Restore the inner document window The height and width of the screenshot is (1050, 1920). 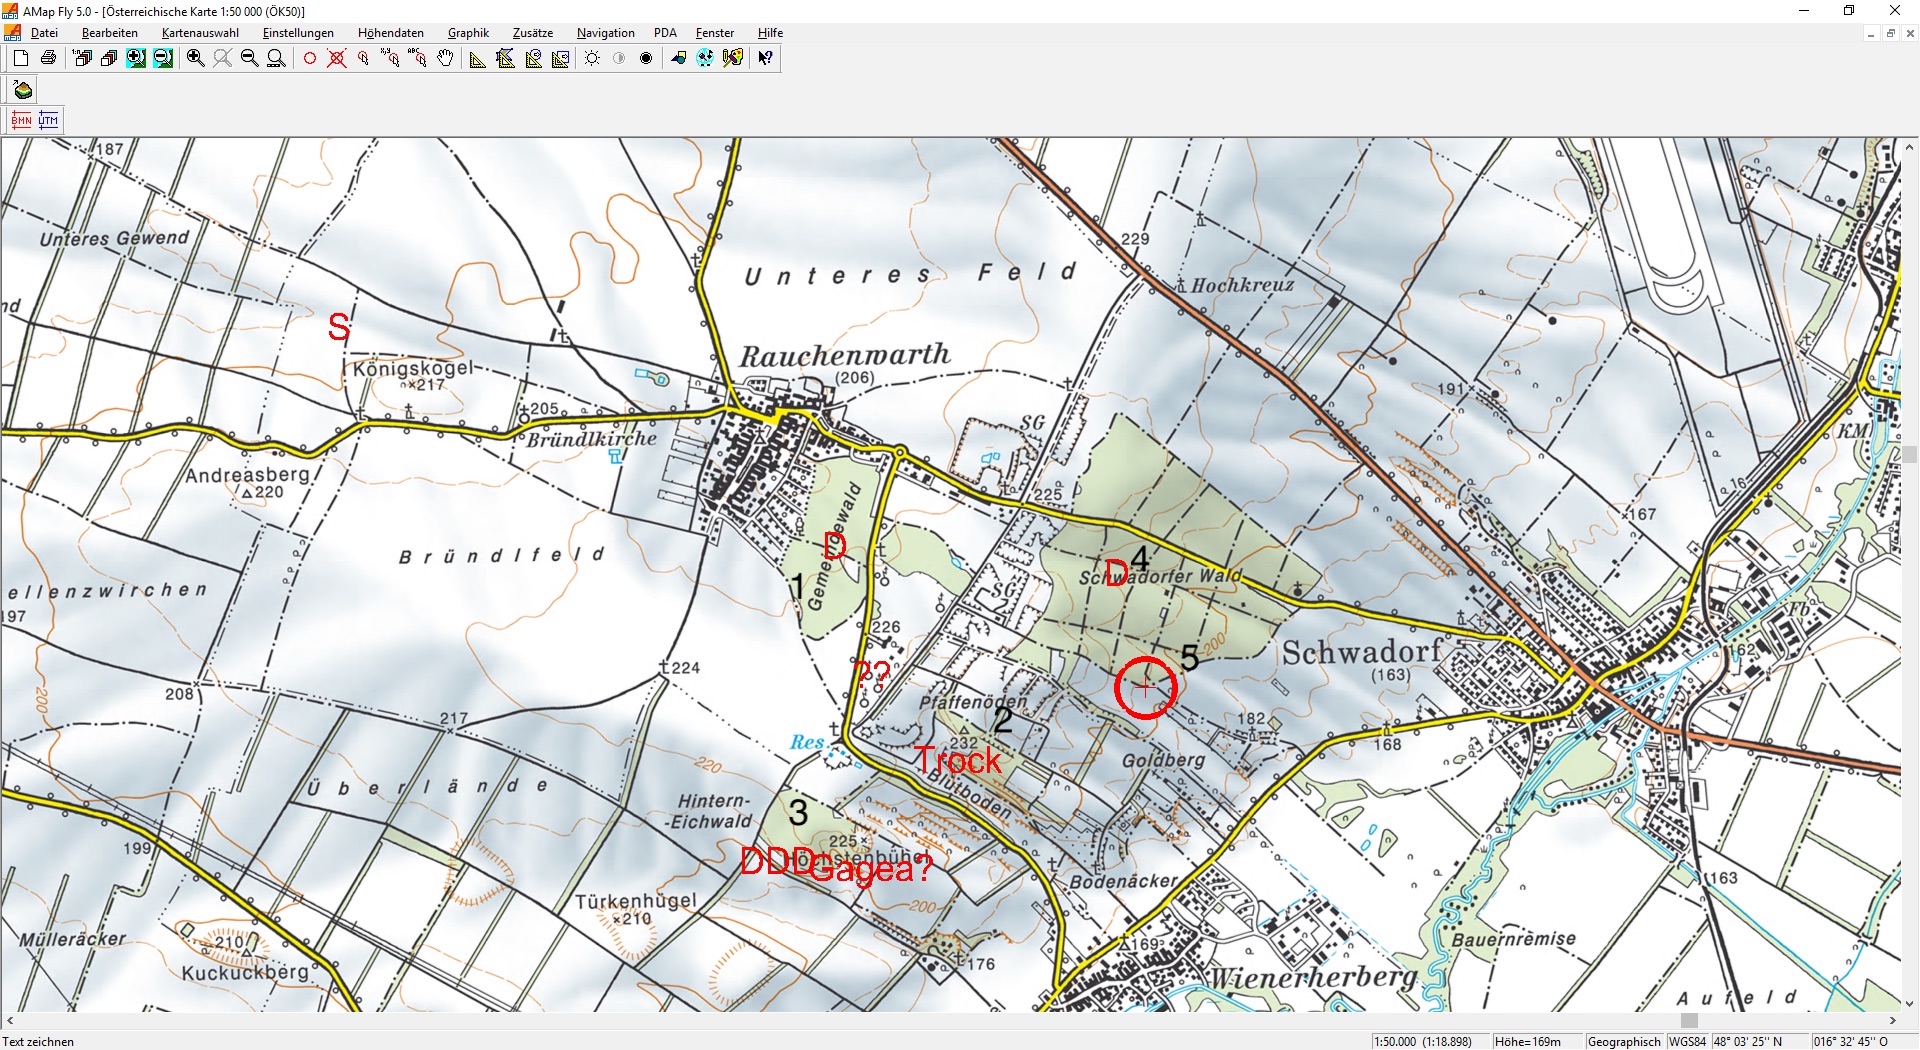[x=1890, y=33]
